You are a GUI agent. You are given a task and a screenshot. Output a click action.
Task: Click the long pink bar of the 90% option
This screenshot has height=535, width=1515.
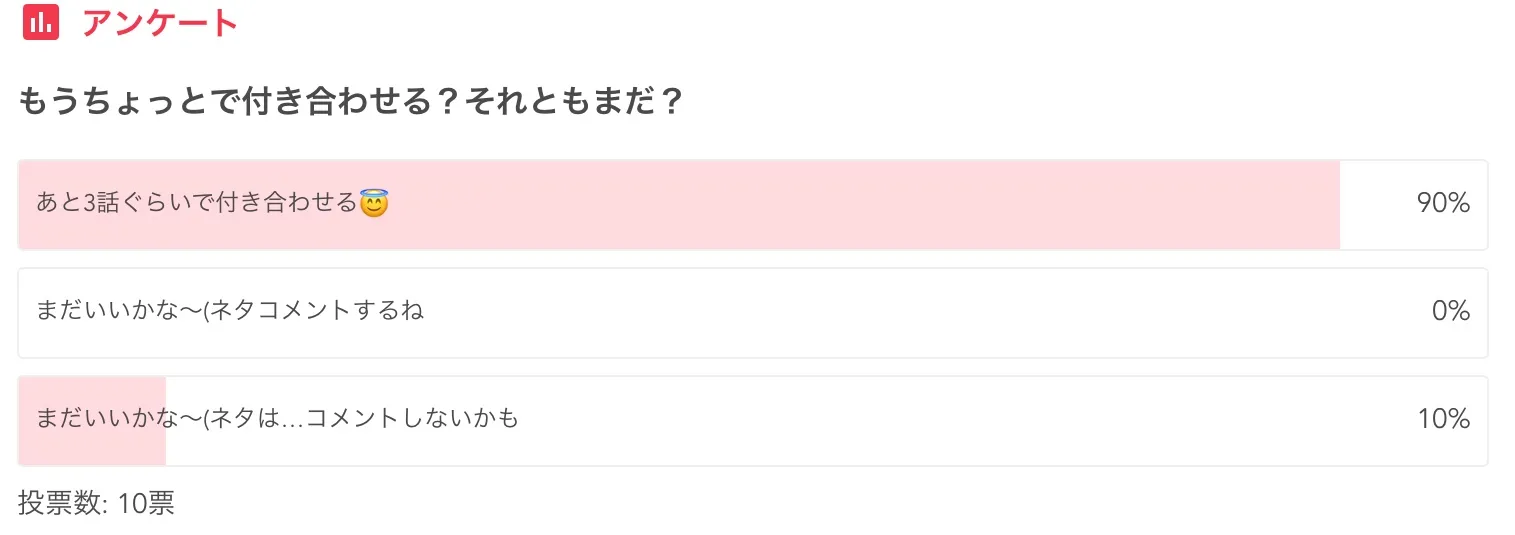point(850,205)
